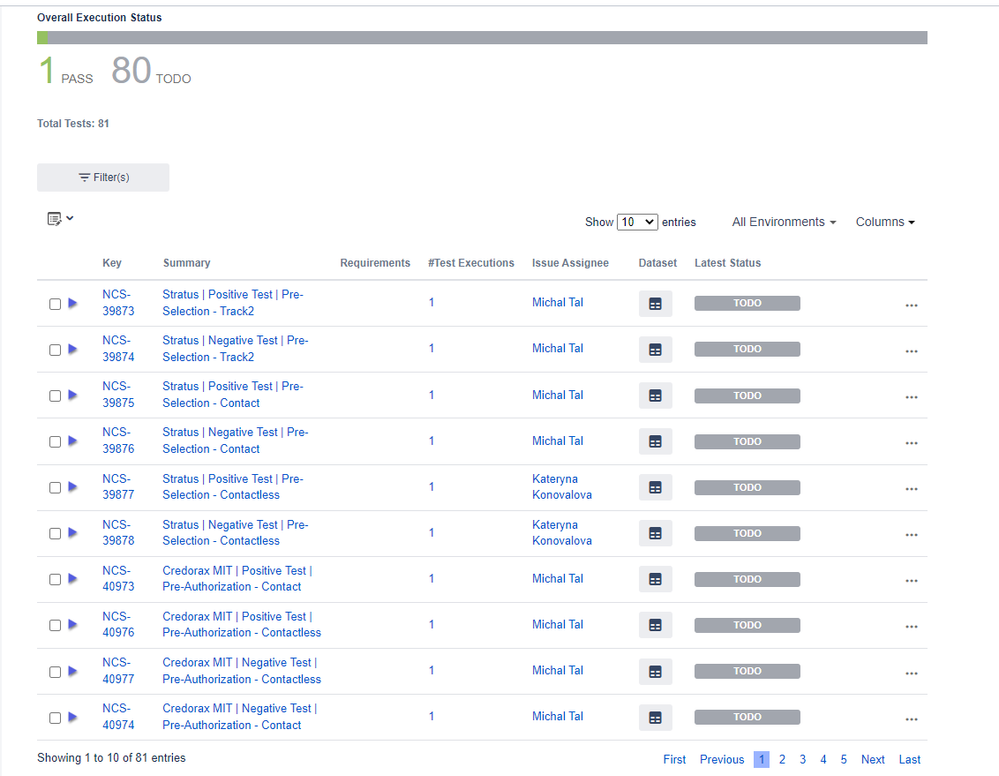Screen dimensions: 999x776
Task: Run test NCS-39873 with play icon
Action: (x=73, y=303)
